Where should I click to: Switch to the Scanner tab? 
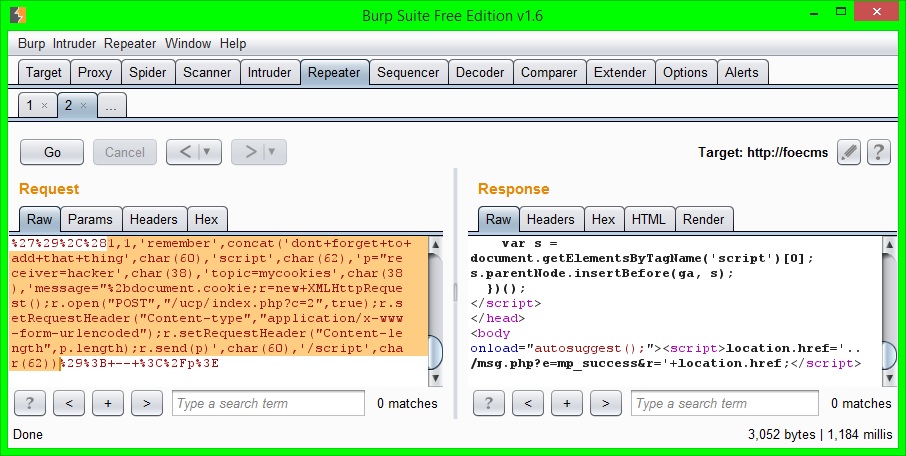[x=207, y=72]
